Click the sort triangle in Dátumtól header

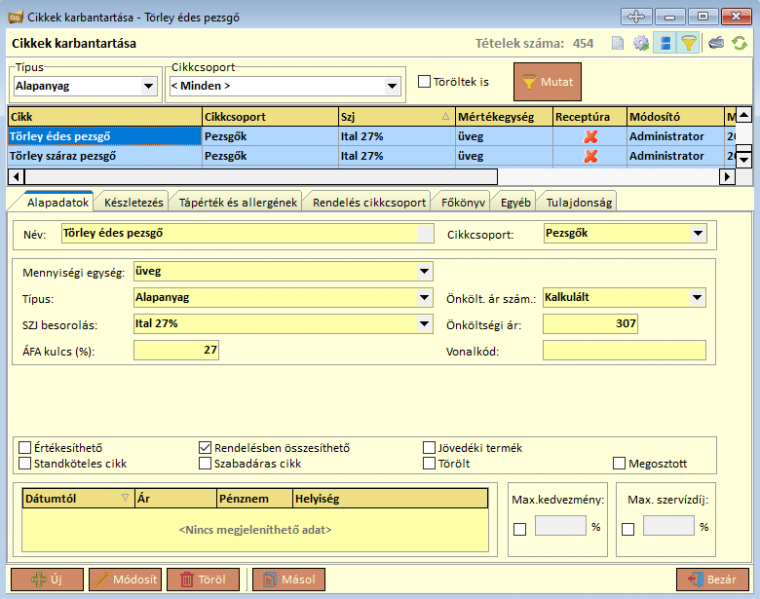pos(125,498)
